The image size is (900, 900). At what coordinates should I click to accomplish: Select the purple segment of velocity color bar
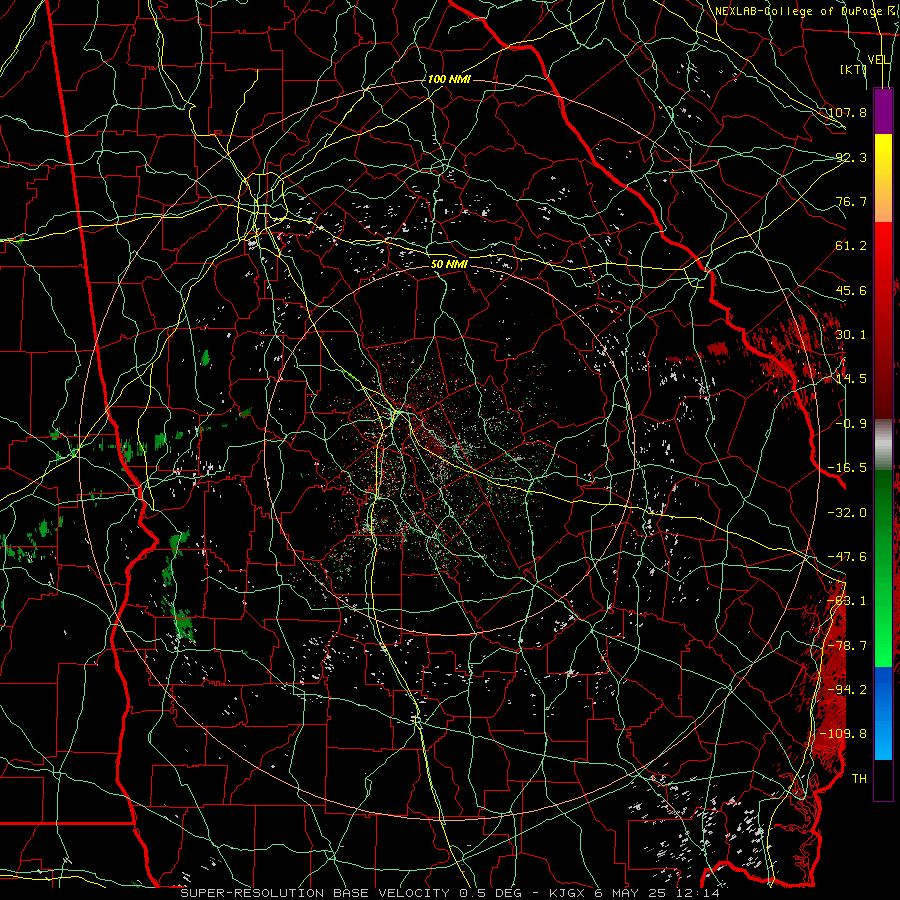pyautogui.click(x=883, y=112)
